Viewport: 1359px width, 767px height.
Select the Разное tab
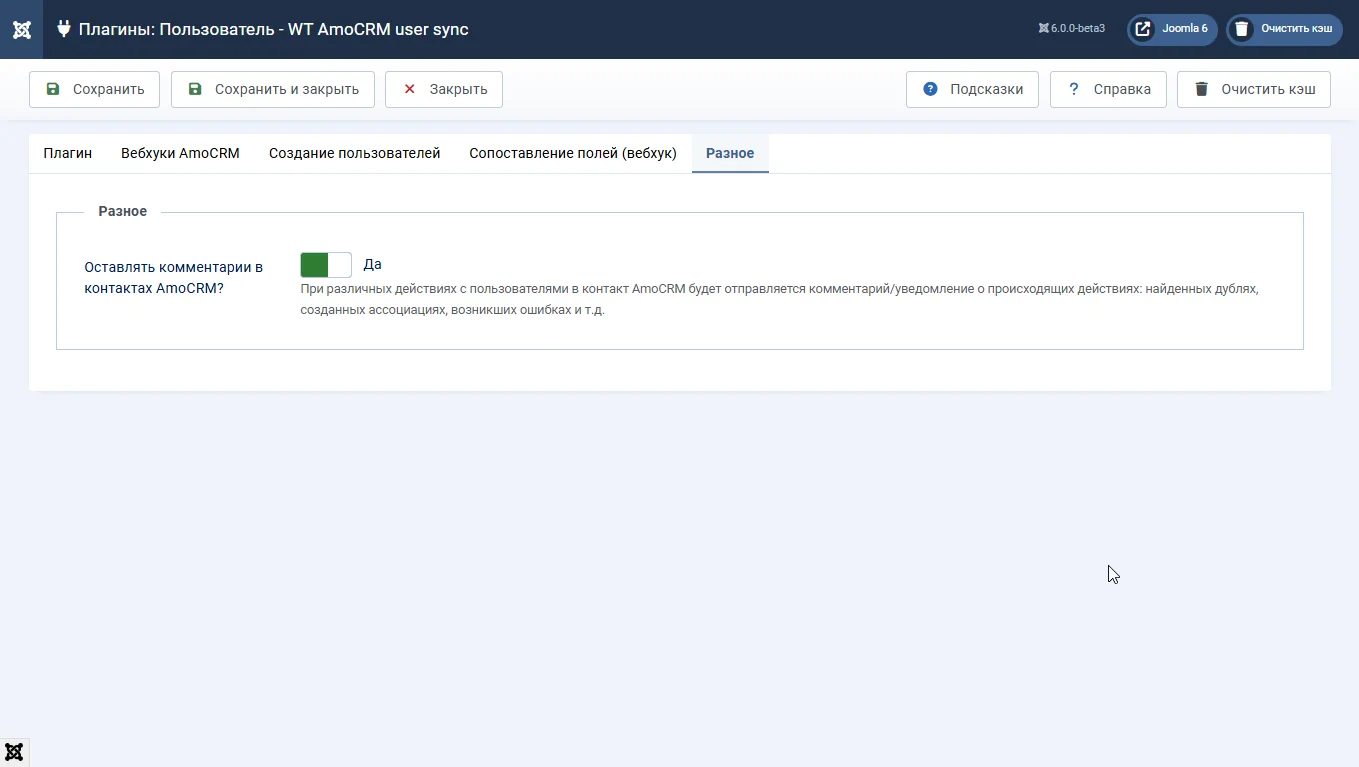tap(730, 153)
